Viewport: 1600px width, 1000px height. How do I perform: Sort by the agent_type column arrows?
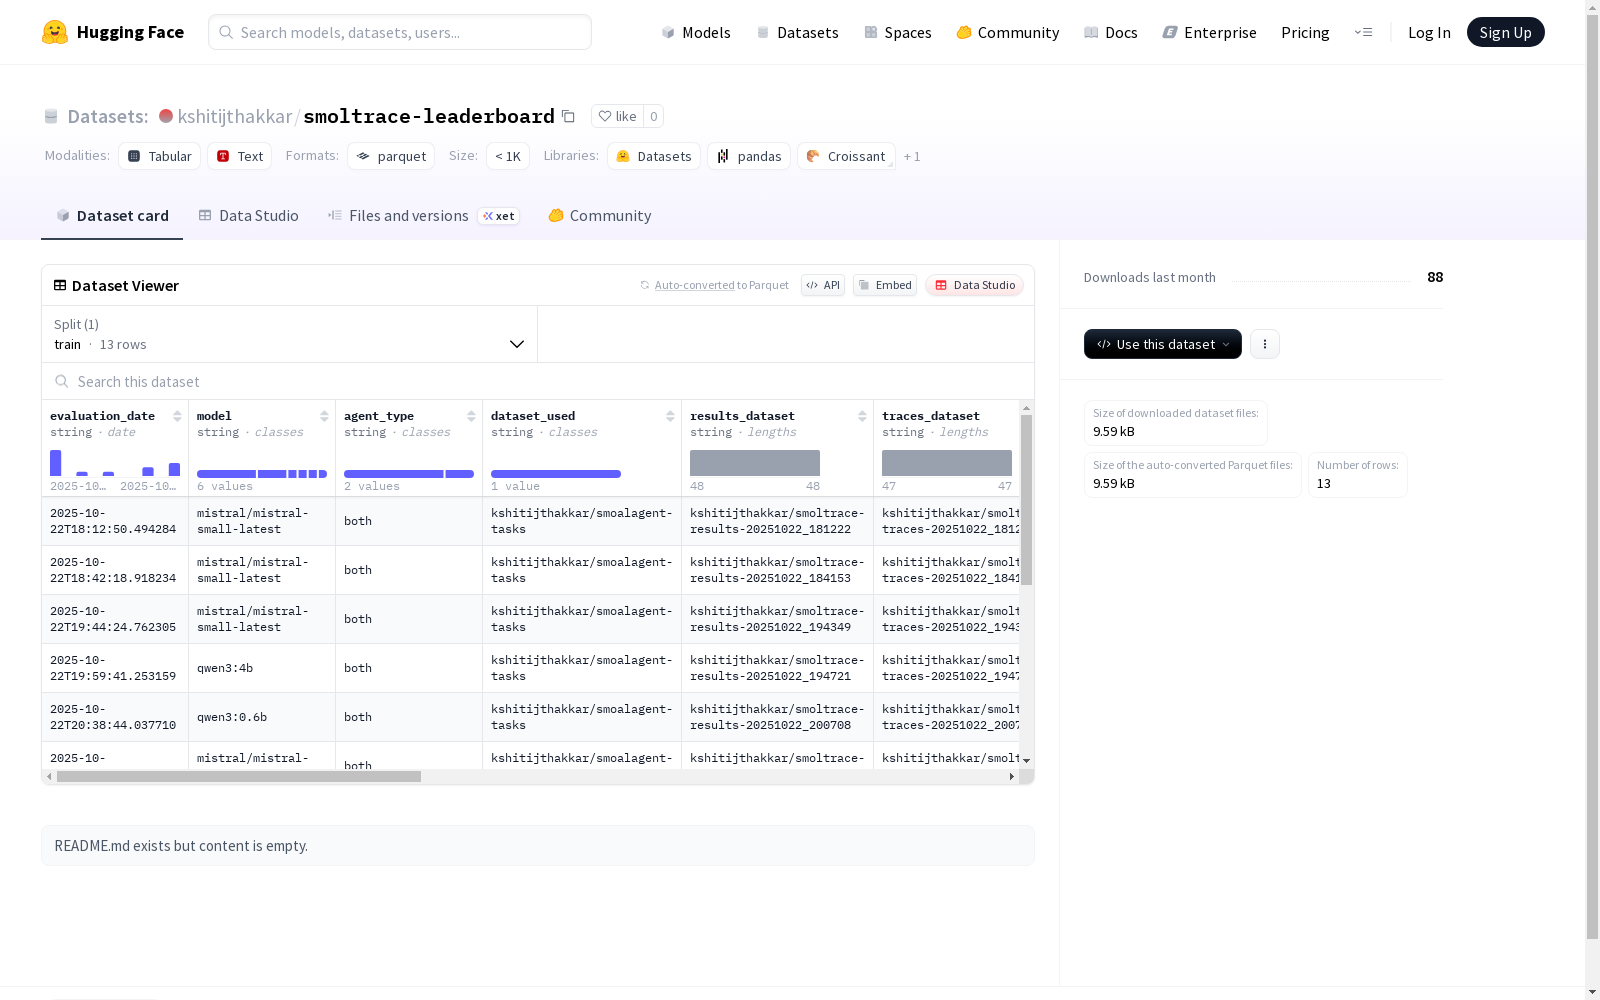coord(471,416)
